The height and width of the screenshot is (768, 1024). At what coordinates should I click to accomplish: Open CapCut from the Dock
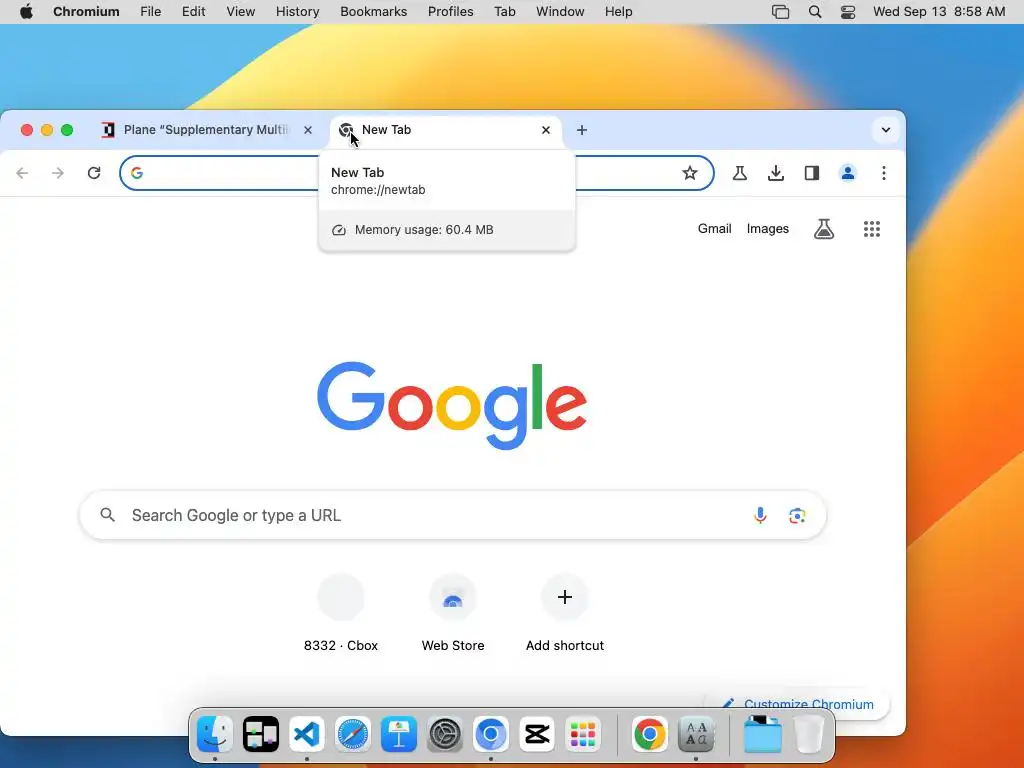(x=537, y=734)
